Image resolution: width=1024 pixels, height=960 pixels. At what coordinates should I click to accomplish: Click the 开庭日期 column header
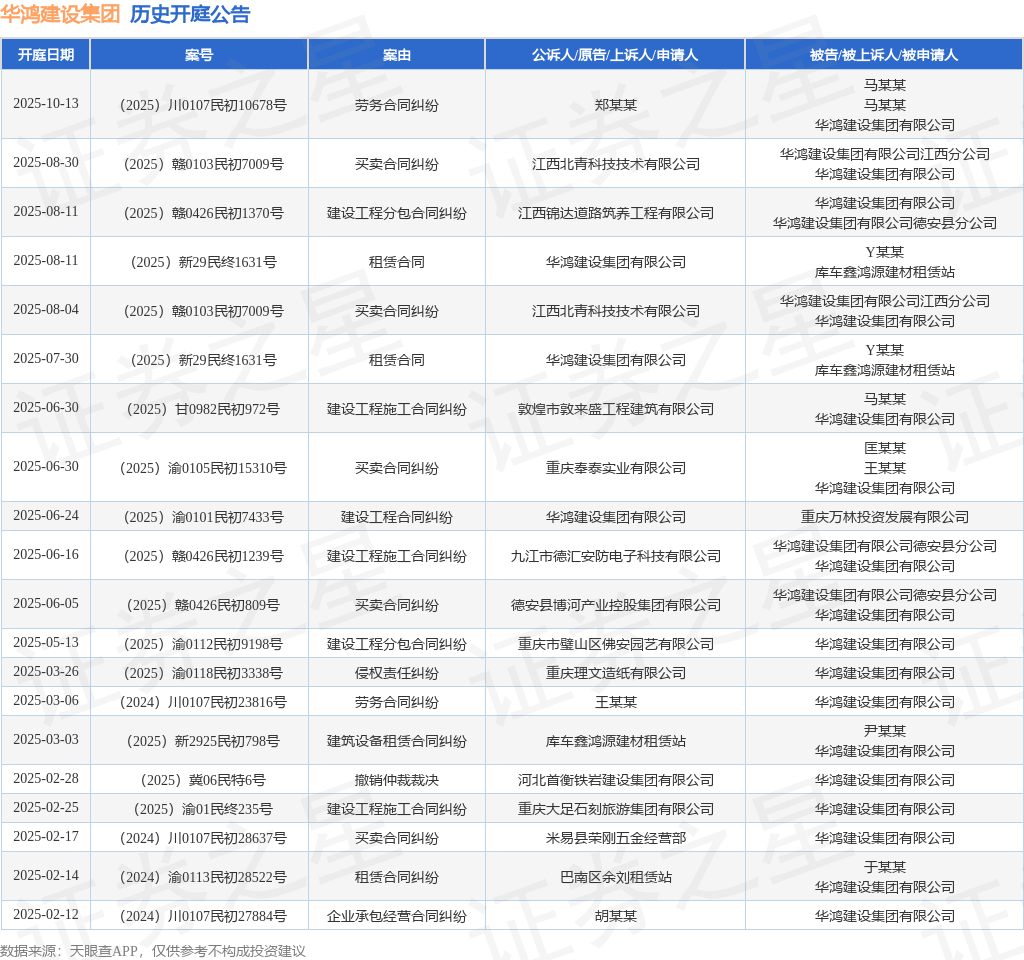46,55
